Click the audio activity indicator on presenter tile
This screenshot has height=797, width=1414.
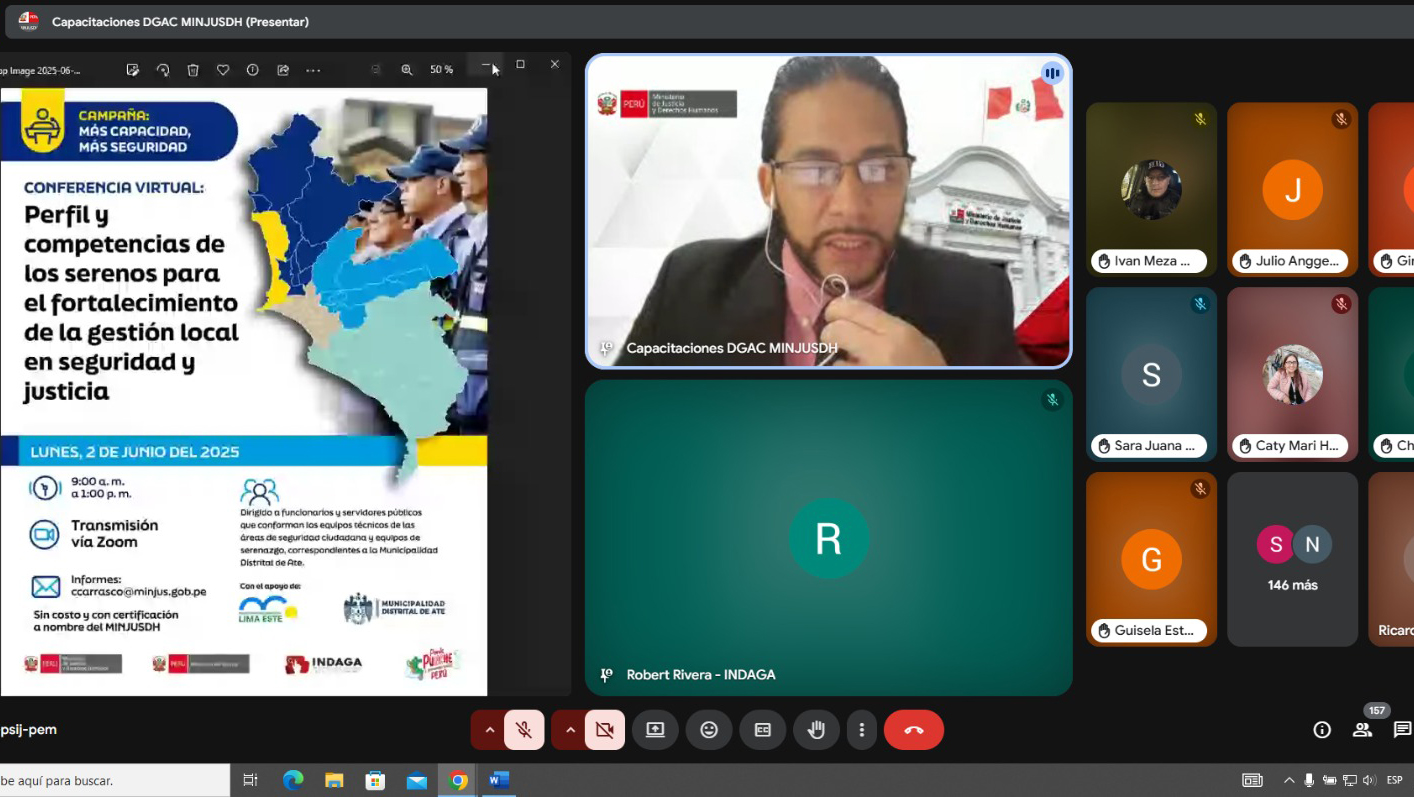pos(1051,74)
